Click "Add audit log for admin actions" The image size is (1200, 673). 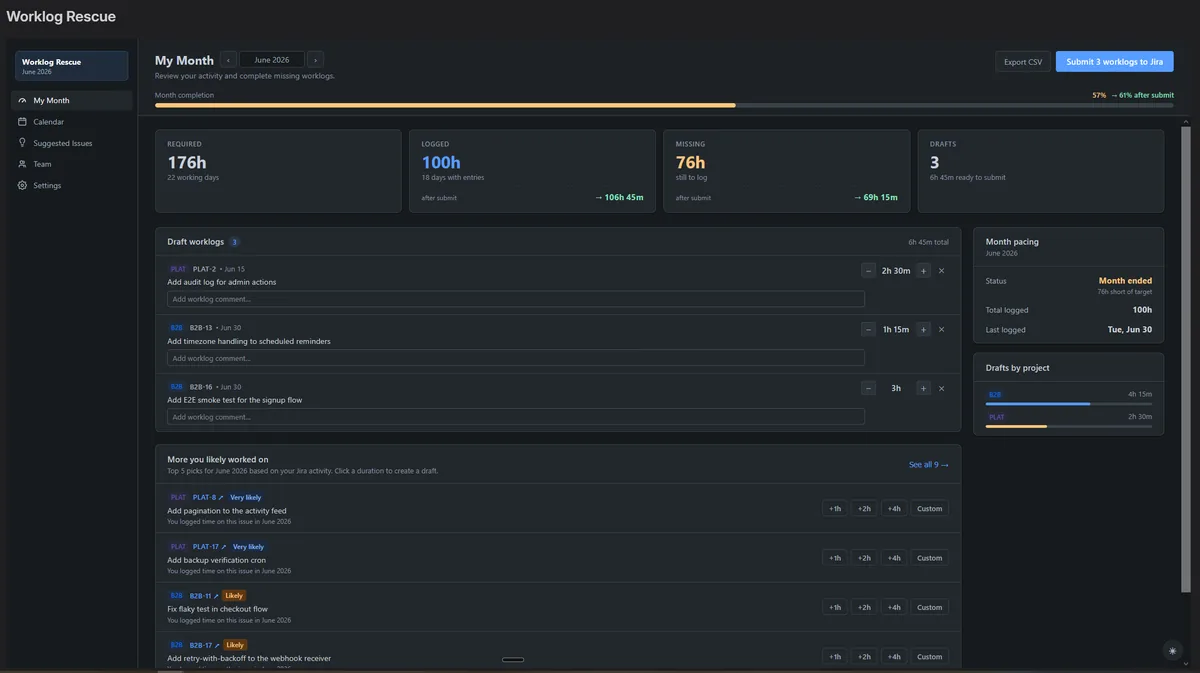[222, 282]
